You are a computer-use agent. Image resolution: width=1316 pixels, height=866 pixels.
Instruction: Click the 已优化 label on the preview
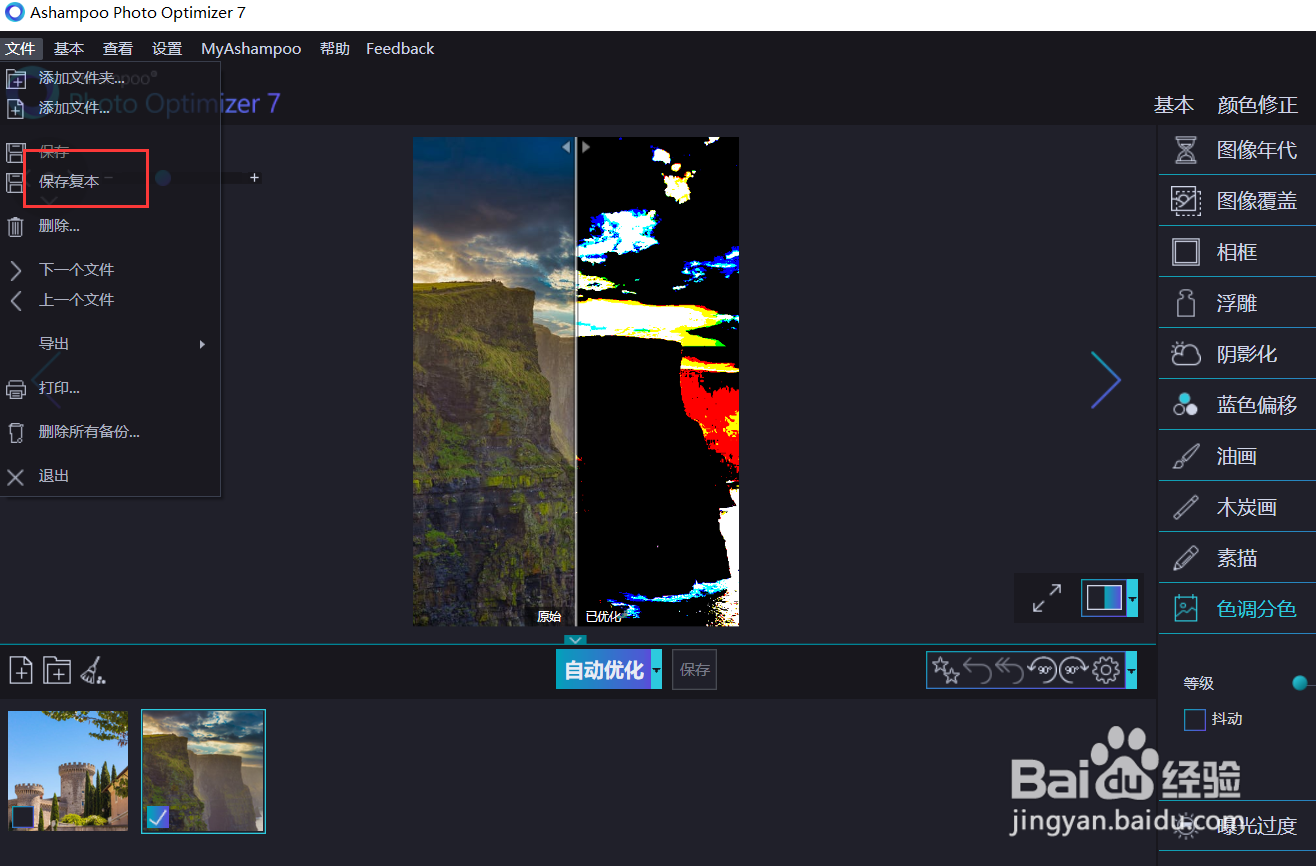click(603, 616)
